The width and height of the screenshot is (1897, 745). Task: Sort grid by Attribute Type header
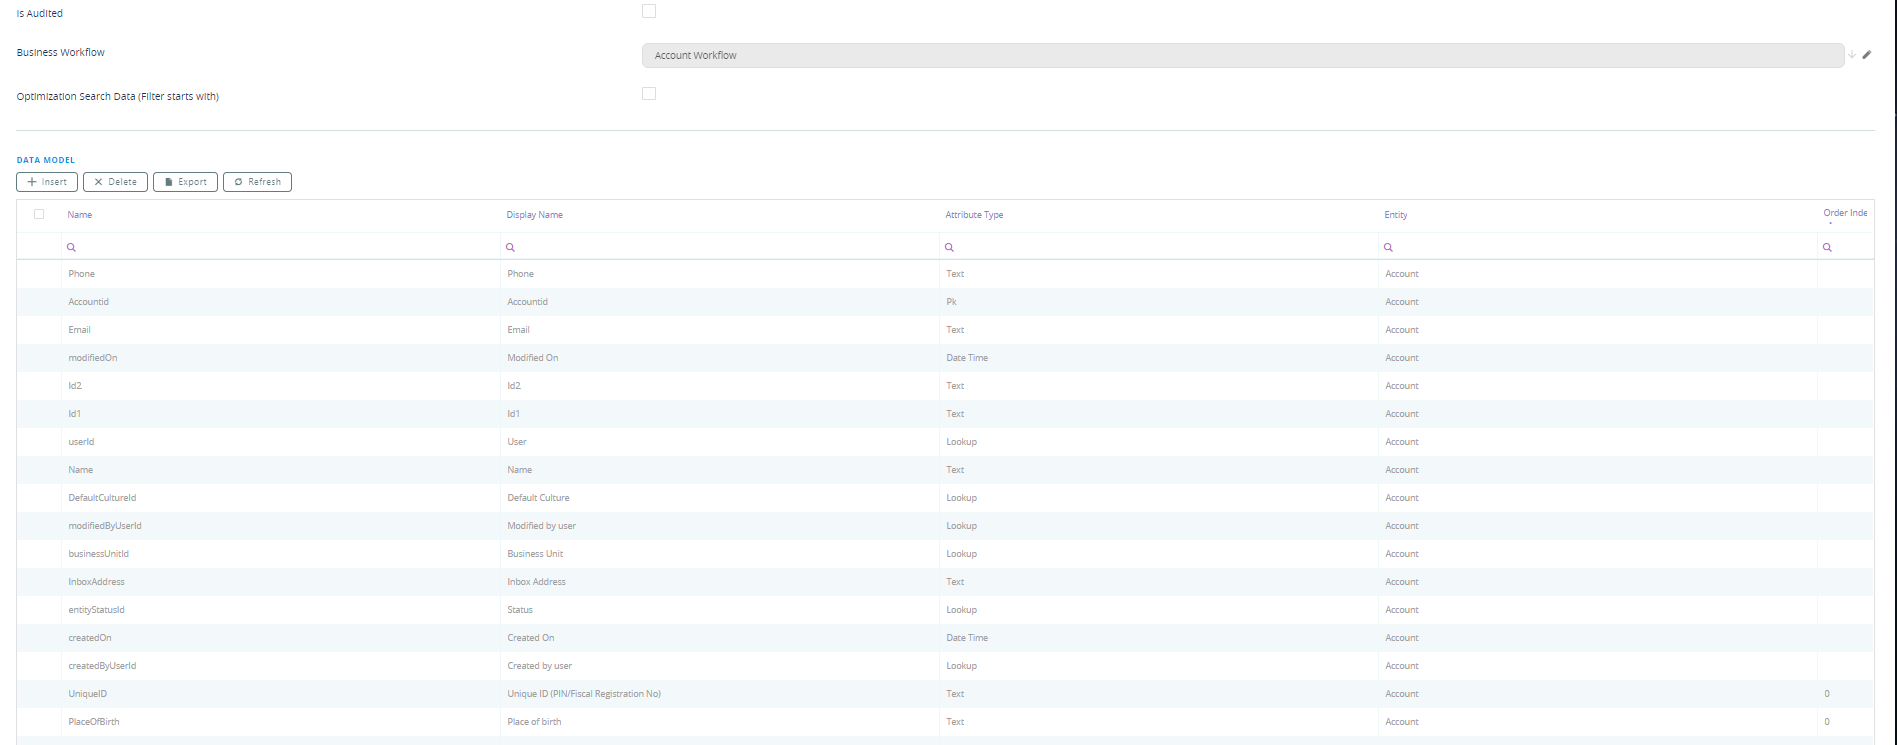coord(974,215)
